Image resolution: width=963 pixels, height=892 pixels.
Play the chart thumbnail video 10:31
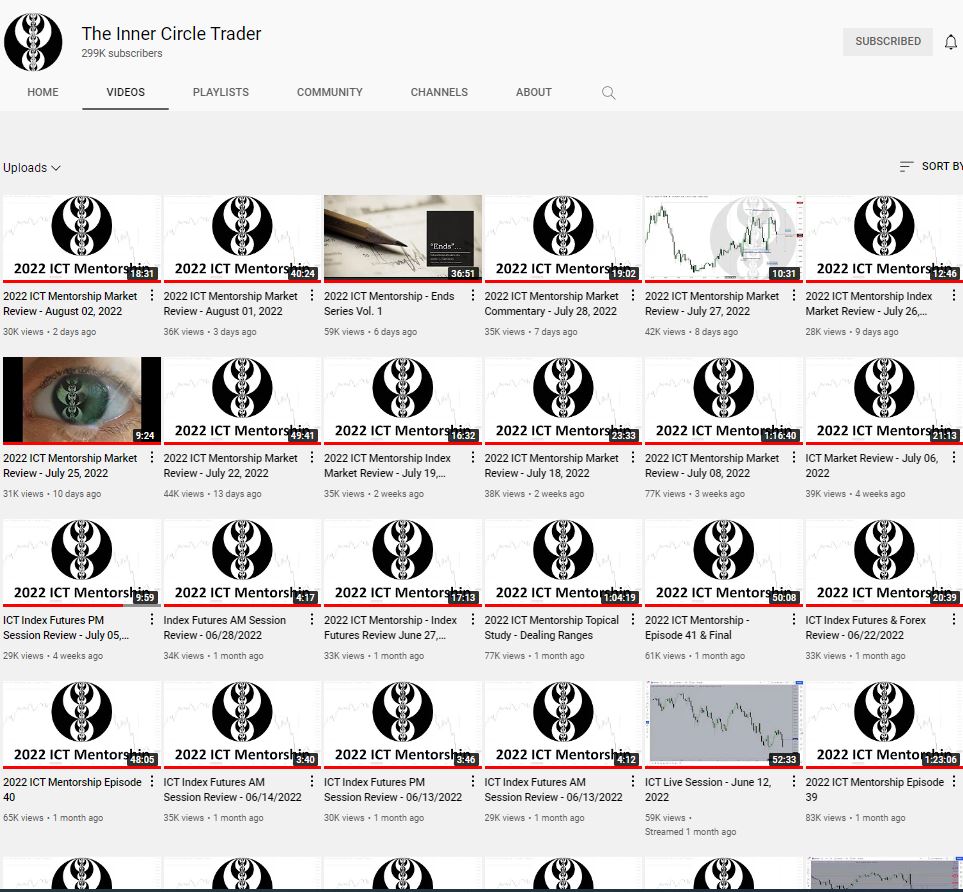pos(723,239)
